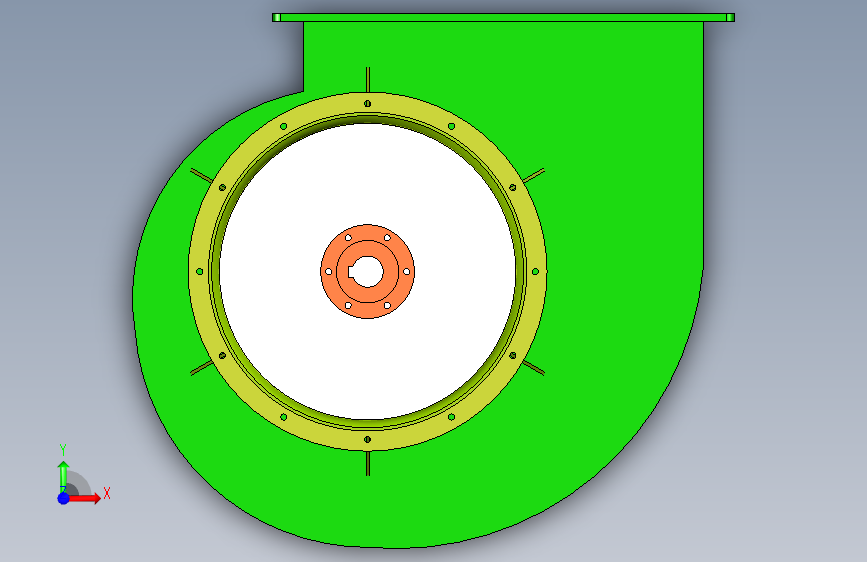Image resolution: width=867 pixels, height=562 pixels.
Task: Select the bottommost bolt hole on the yellow ring
Action: coord(368,440)
